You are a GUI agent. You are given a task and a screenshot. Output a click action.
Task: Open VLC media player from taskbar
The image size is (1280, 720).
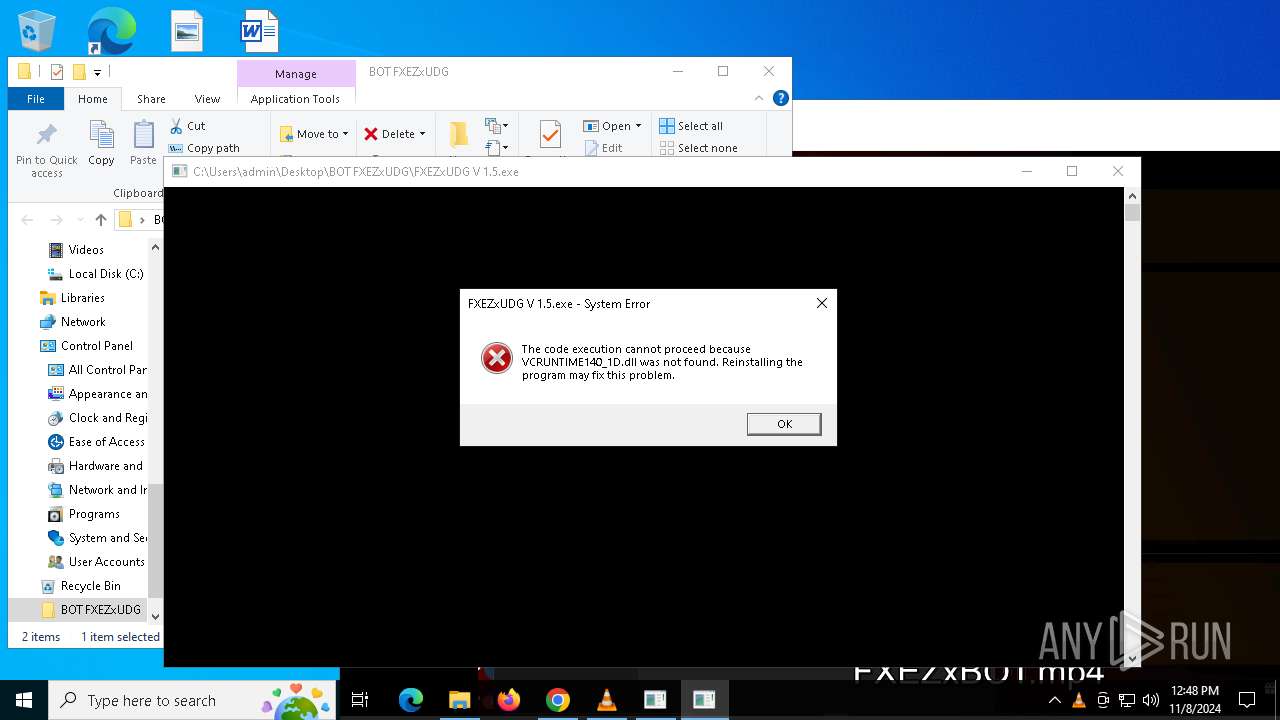click(606, 700)
